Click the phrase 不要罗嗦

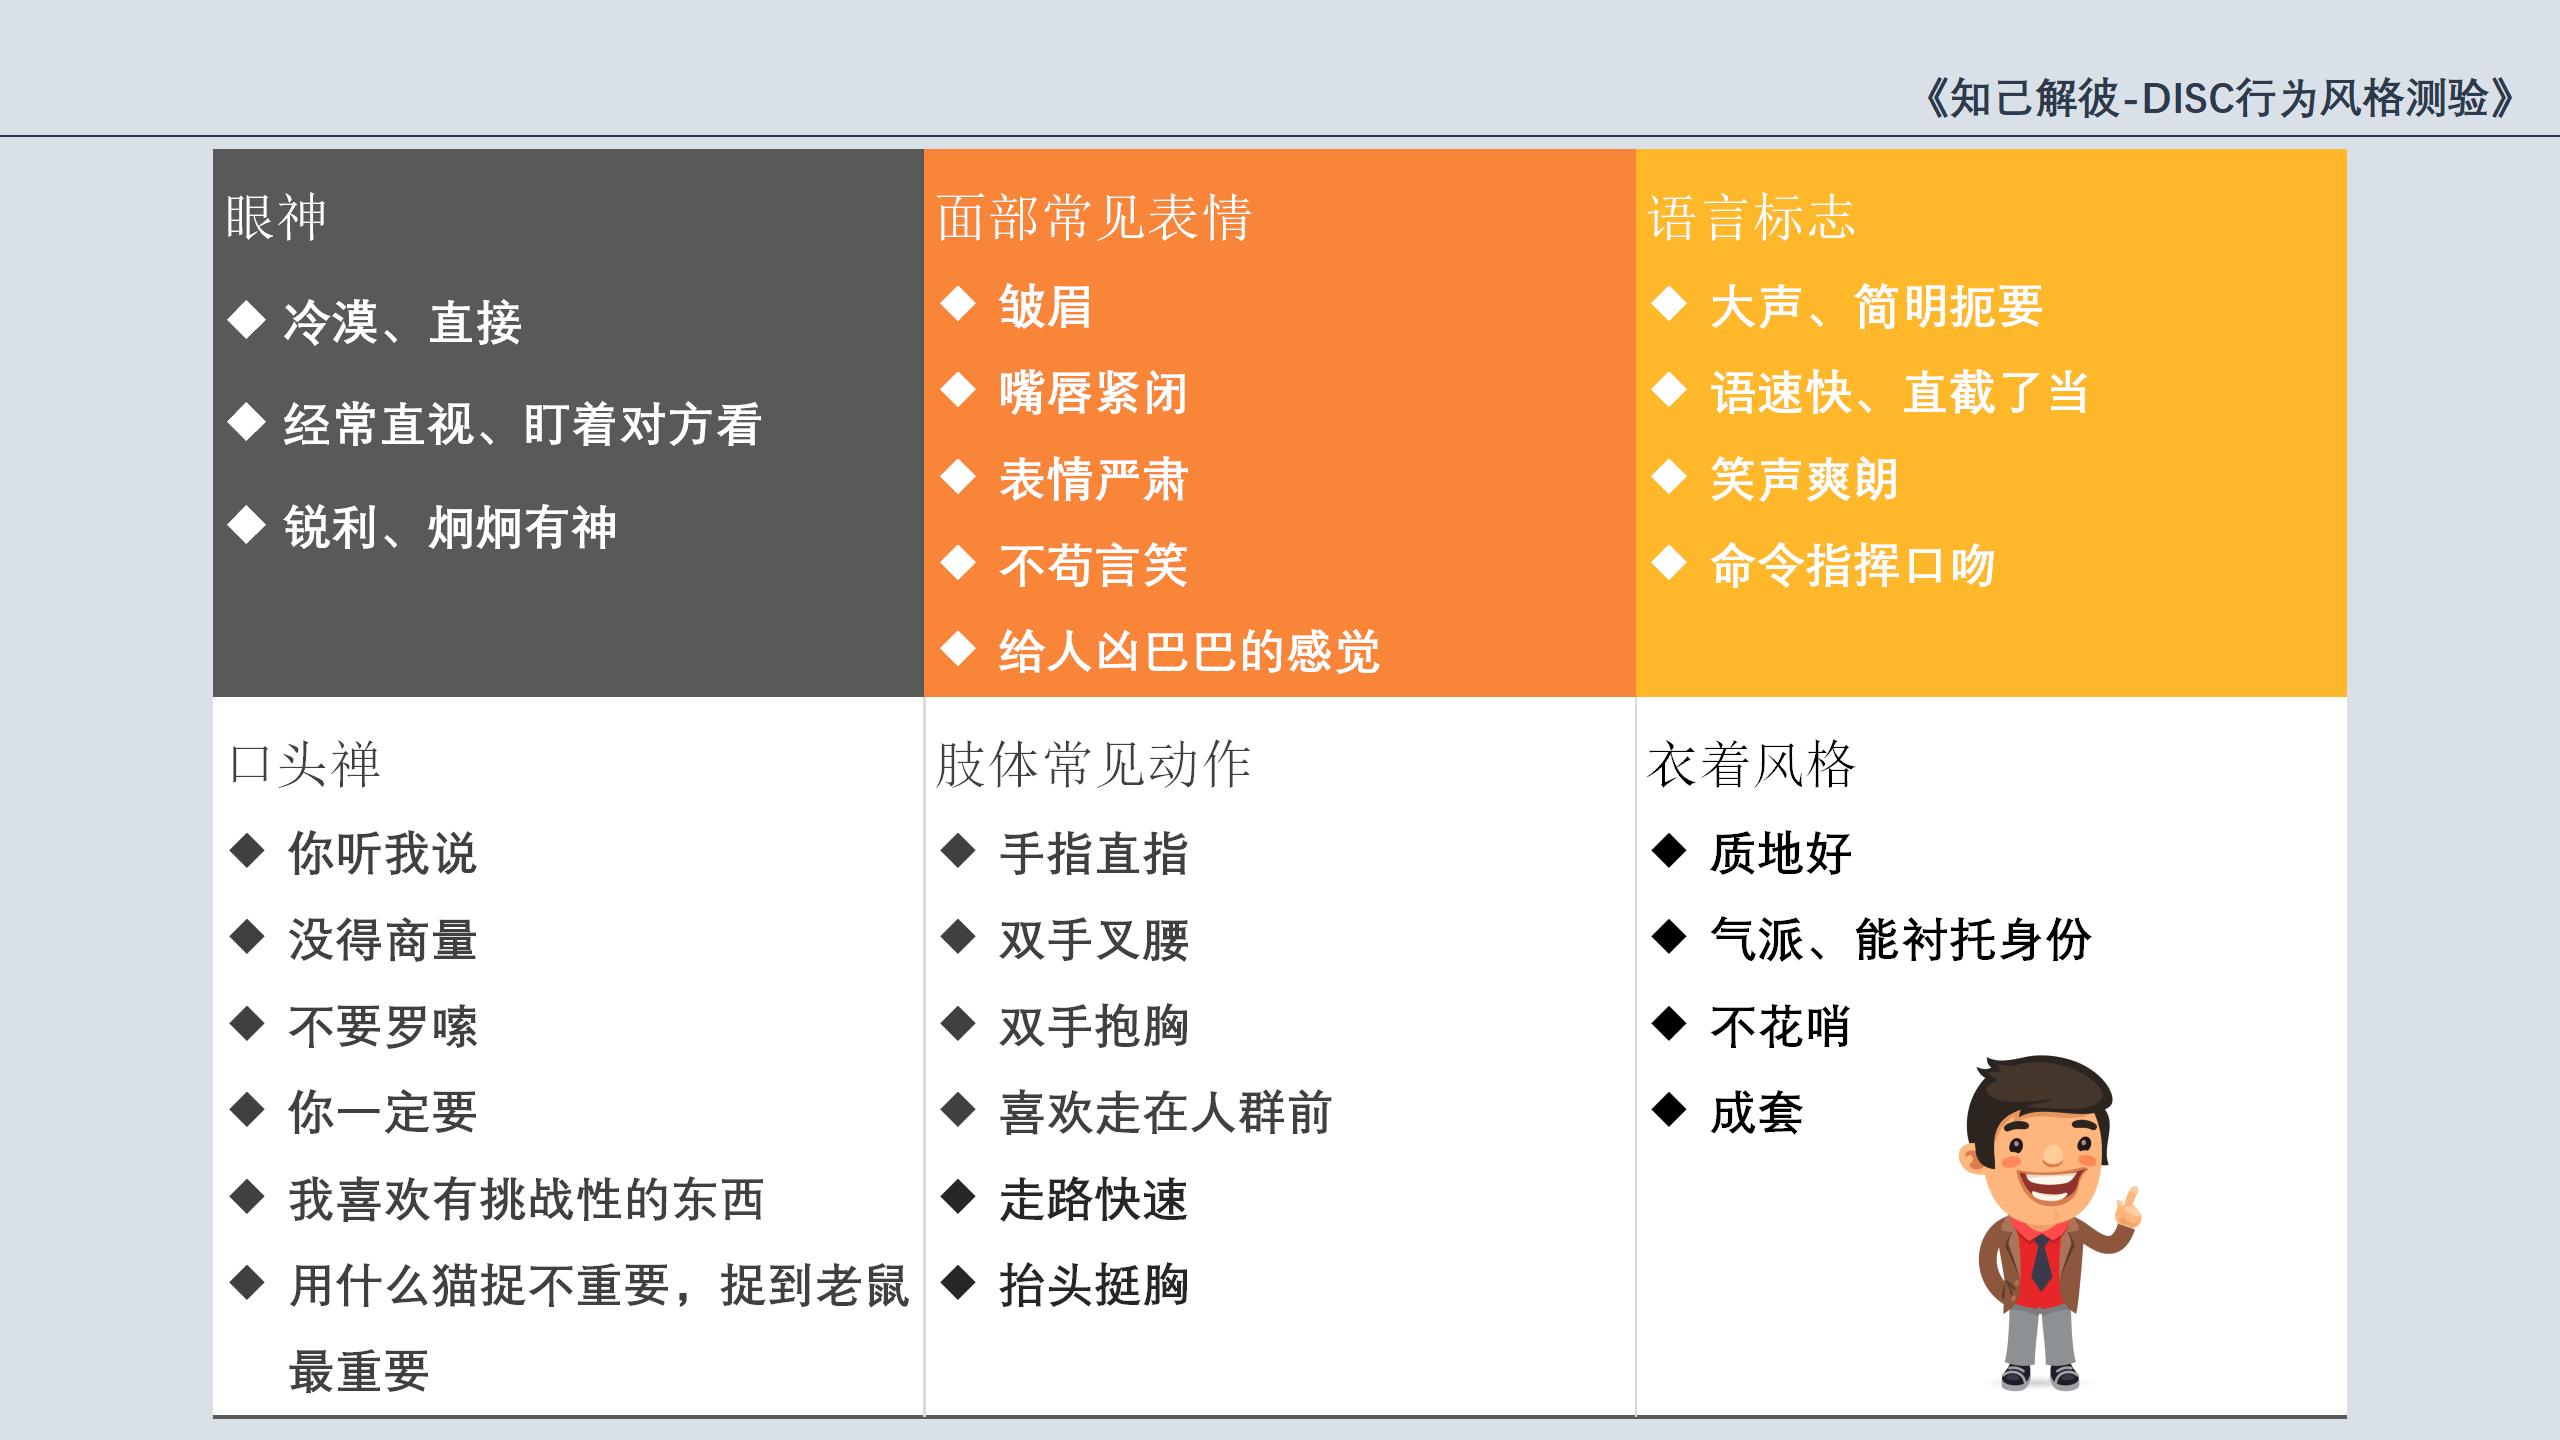tap(383, 1027)
